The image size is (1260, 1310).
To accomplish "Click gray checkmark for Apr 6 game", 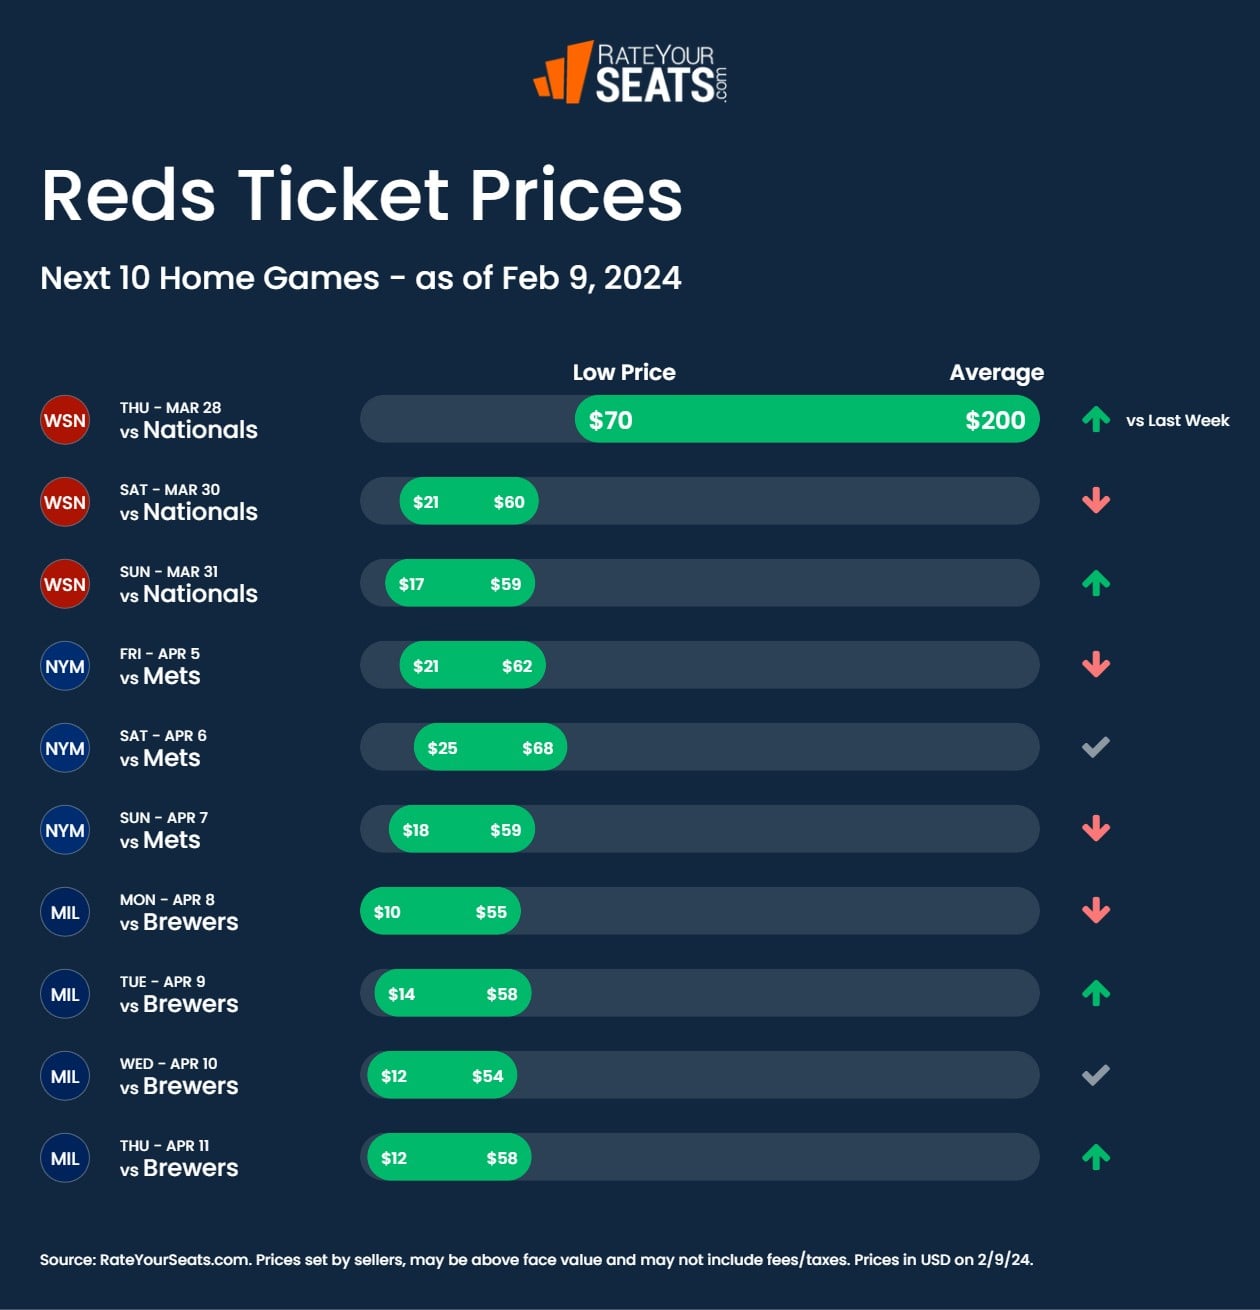I will [1096, 747].
